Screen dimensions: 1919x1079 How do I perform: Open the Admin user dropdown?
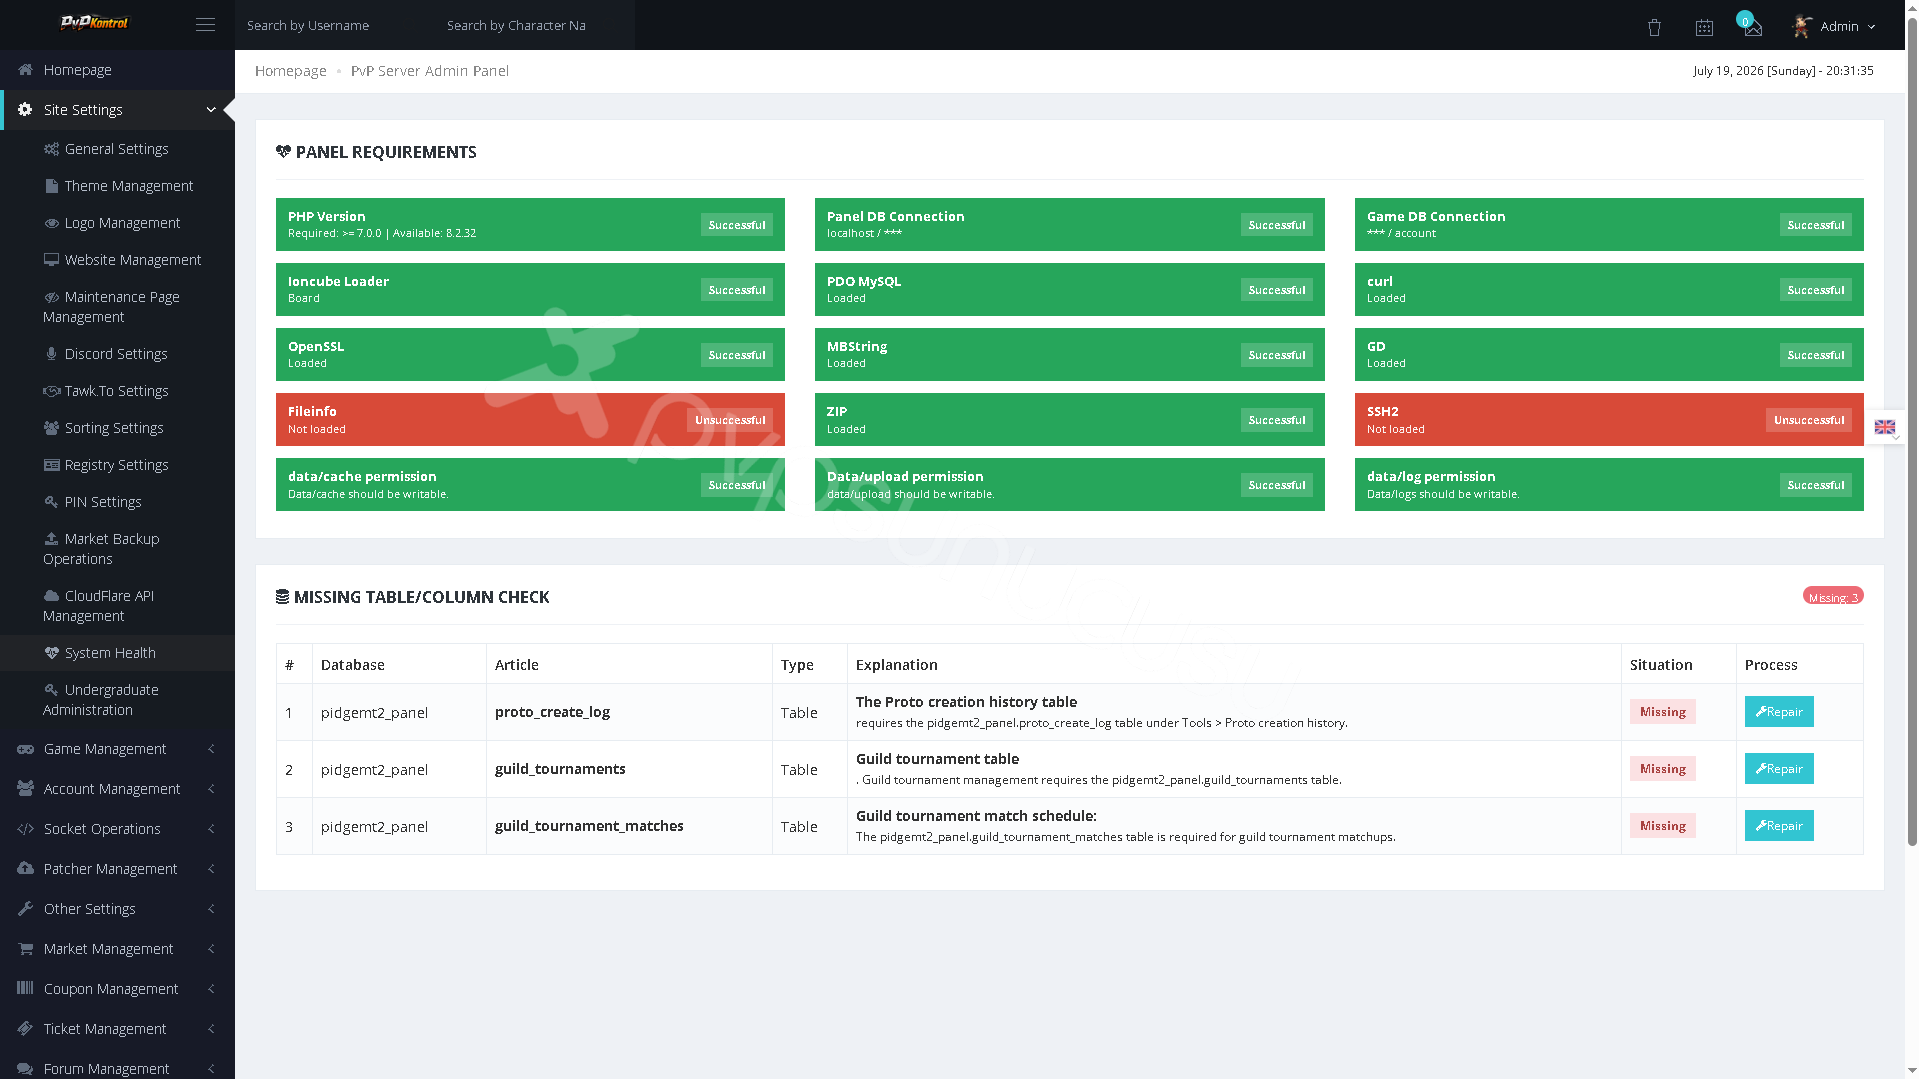[1834, 26]
